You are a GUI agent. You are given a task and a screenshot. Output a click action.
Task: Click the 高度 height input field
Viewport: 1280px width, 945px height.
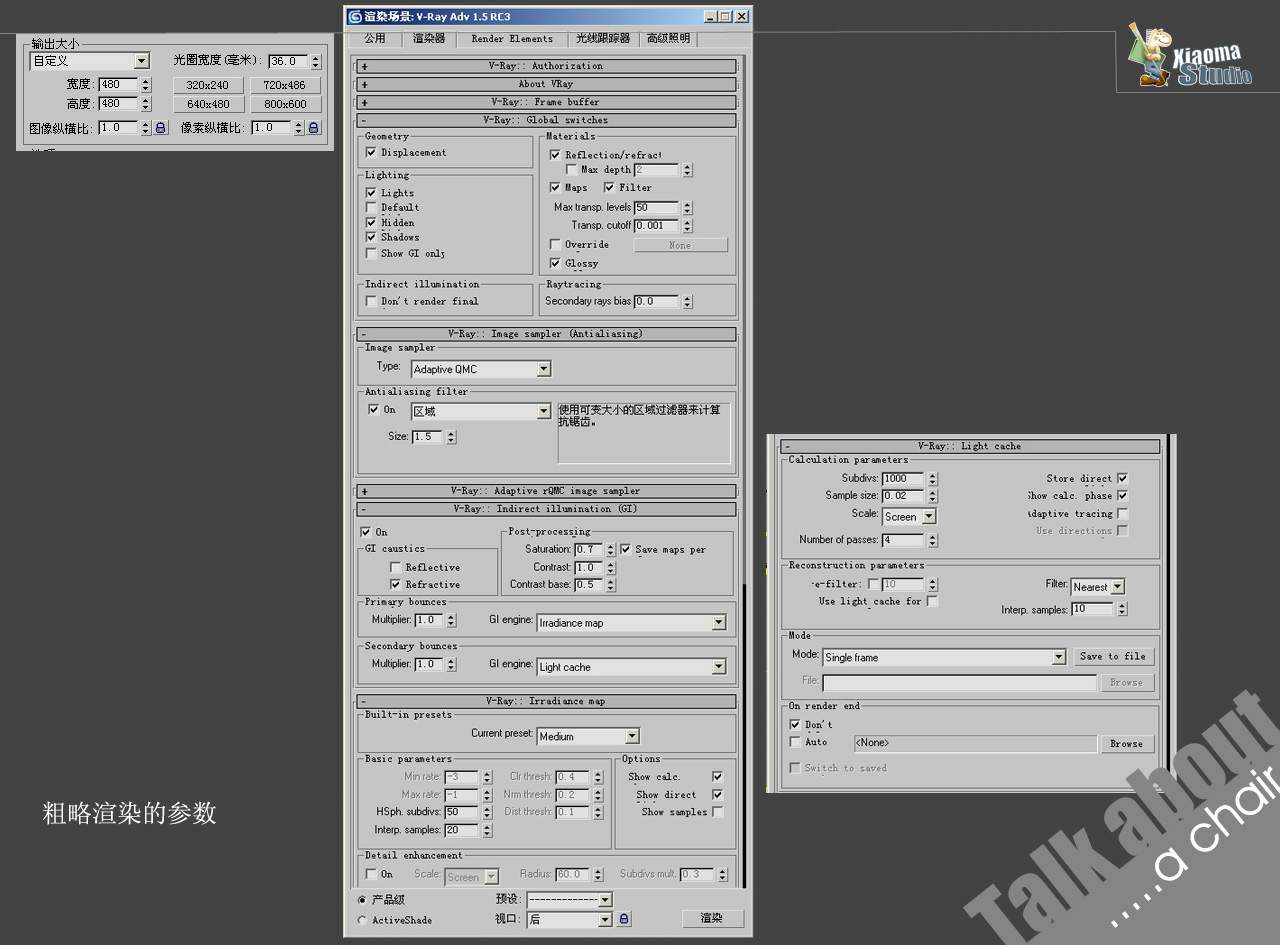click(x=117, y=104)
